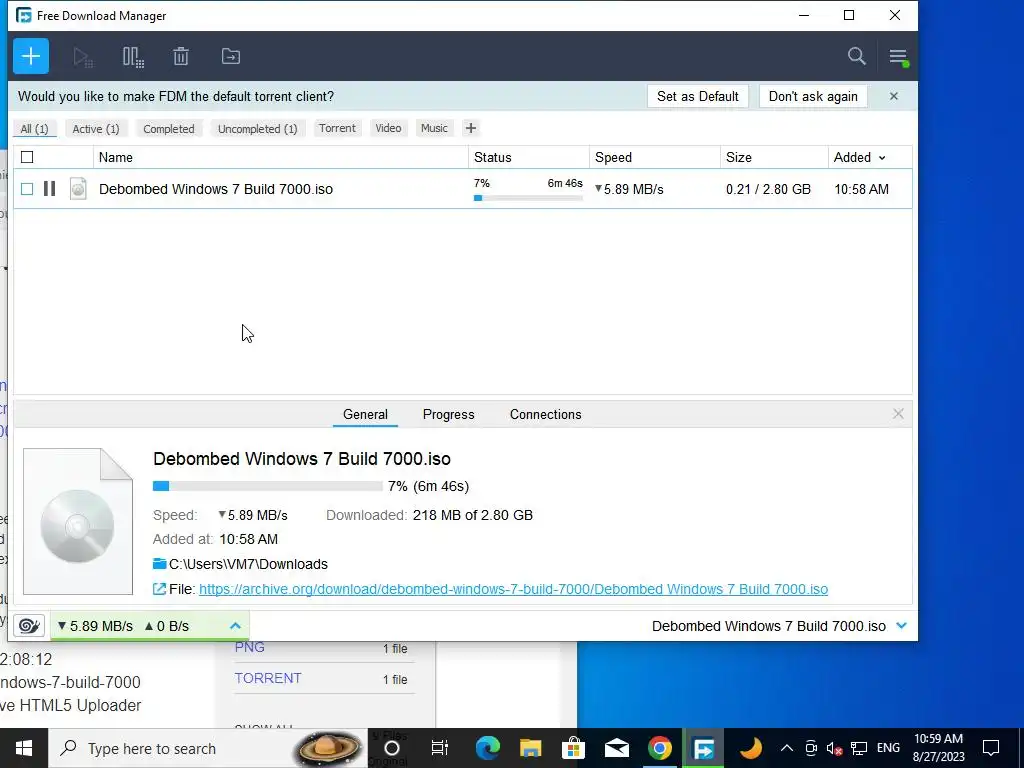Toggle snail mode icon in status bar
Screen dimensions: 1024x768
tap(29, 626)
